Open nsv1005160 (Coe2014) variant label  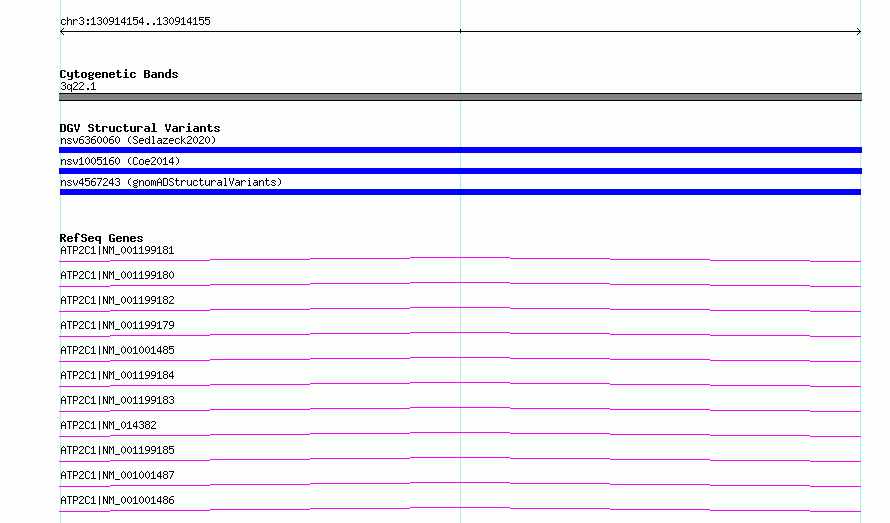(120, 161)
